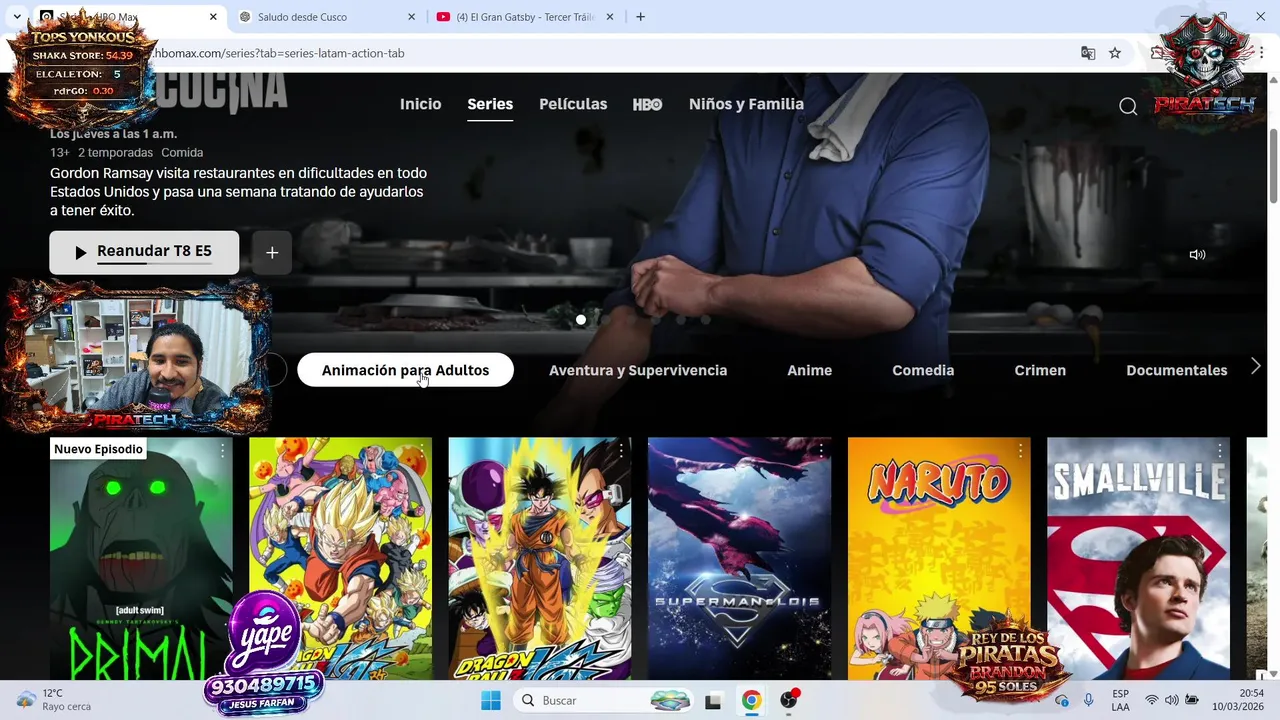Open the Superman & Lois poster
This screenshot has height=720, width=1280.
(739, 559)
